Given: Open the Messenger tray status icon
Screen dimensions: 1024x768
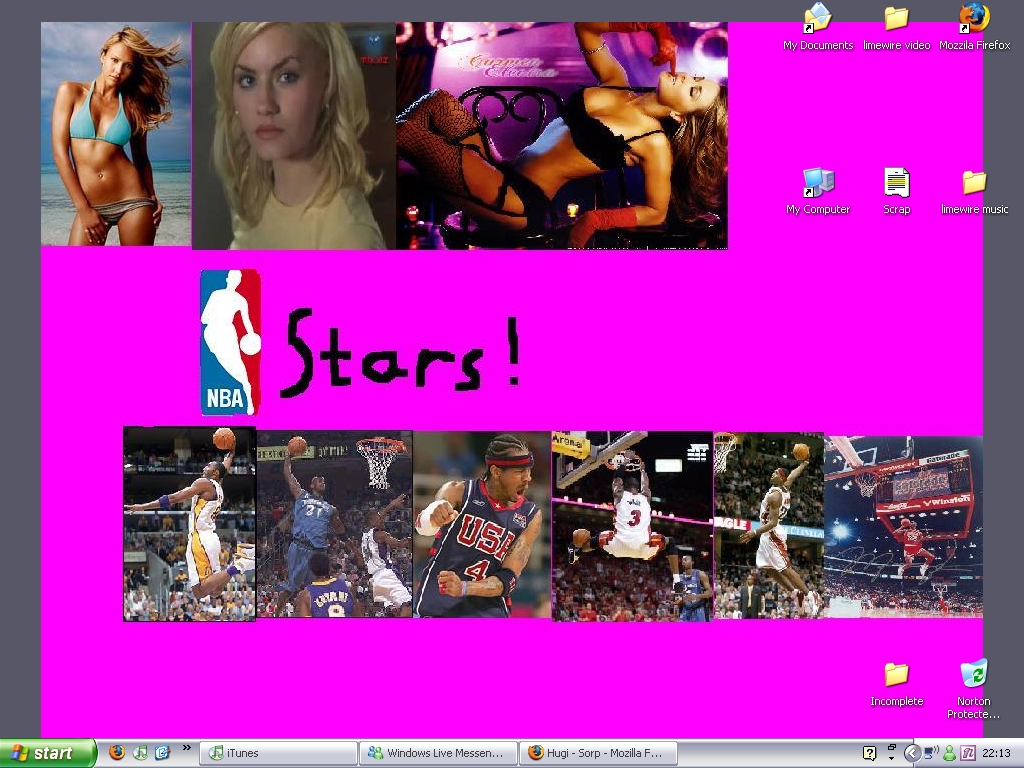Looking at the screenshot, I should click(949, 754).
